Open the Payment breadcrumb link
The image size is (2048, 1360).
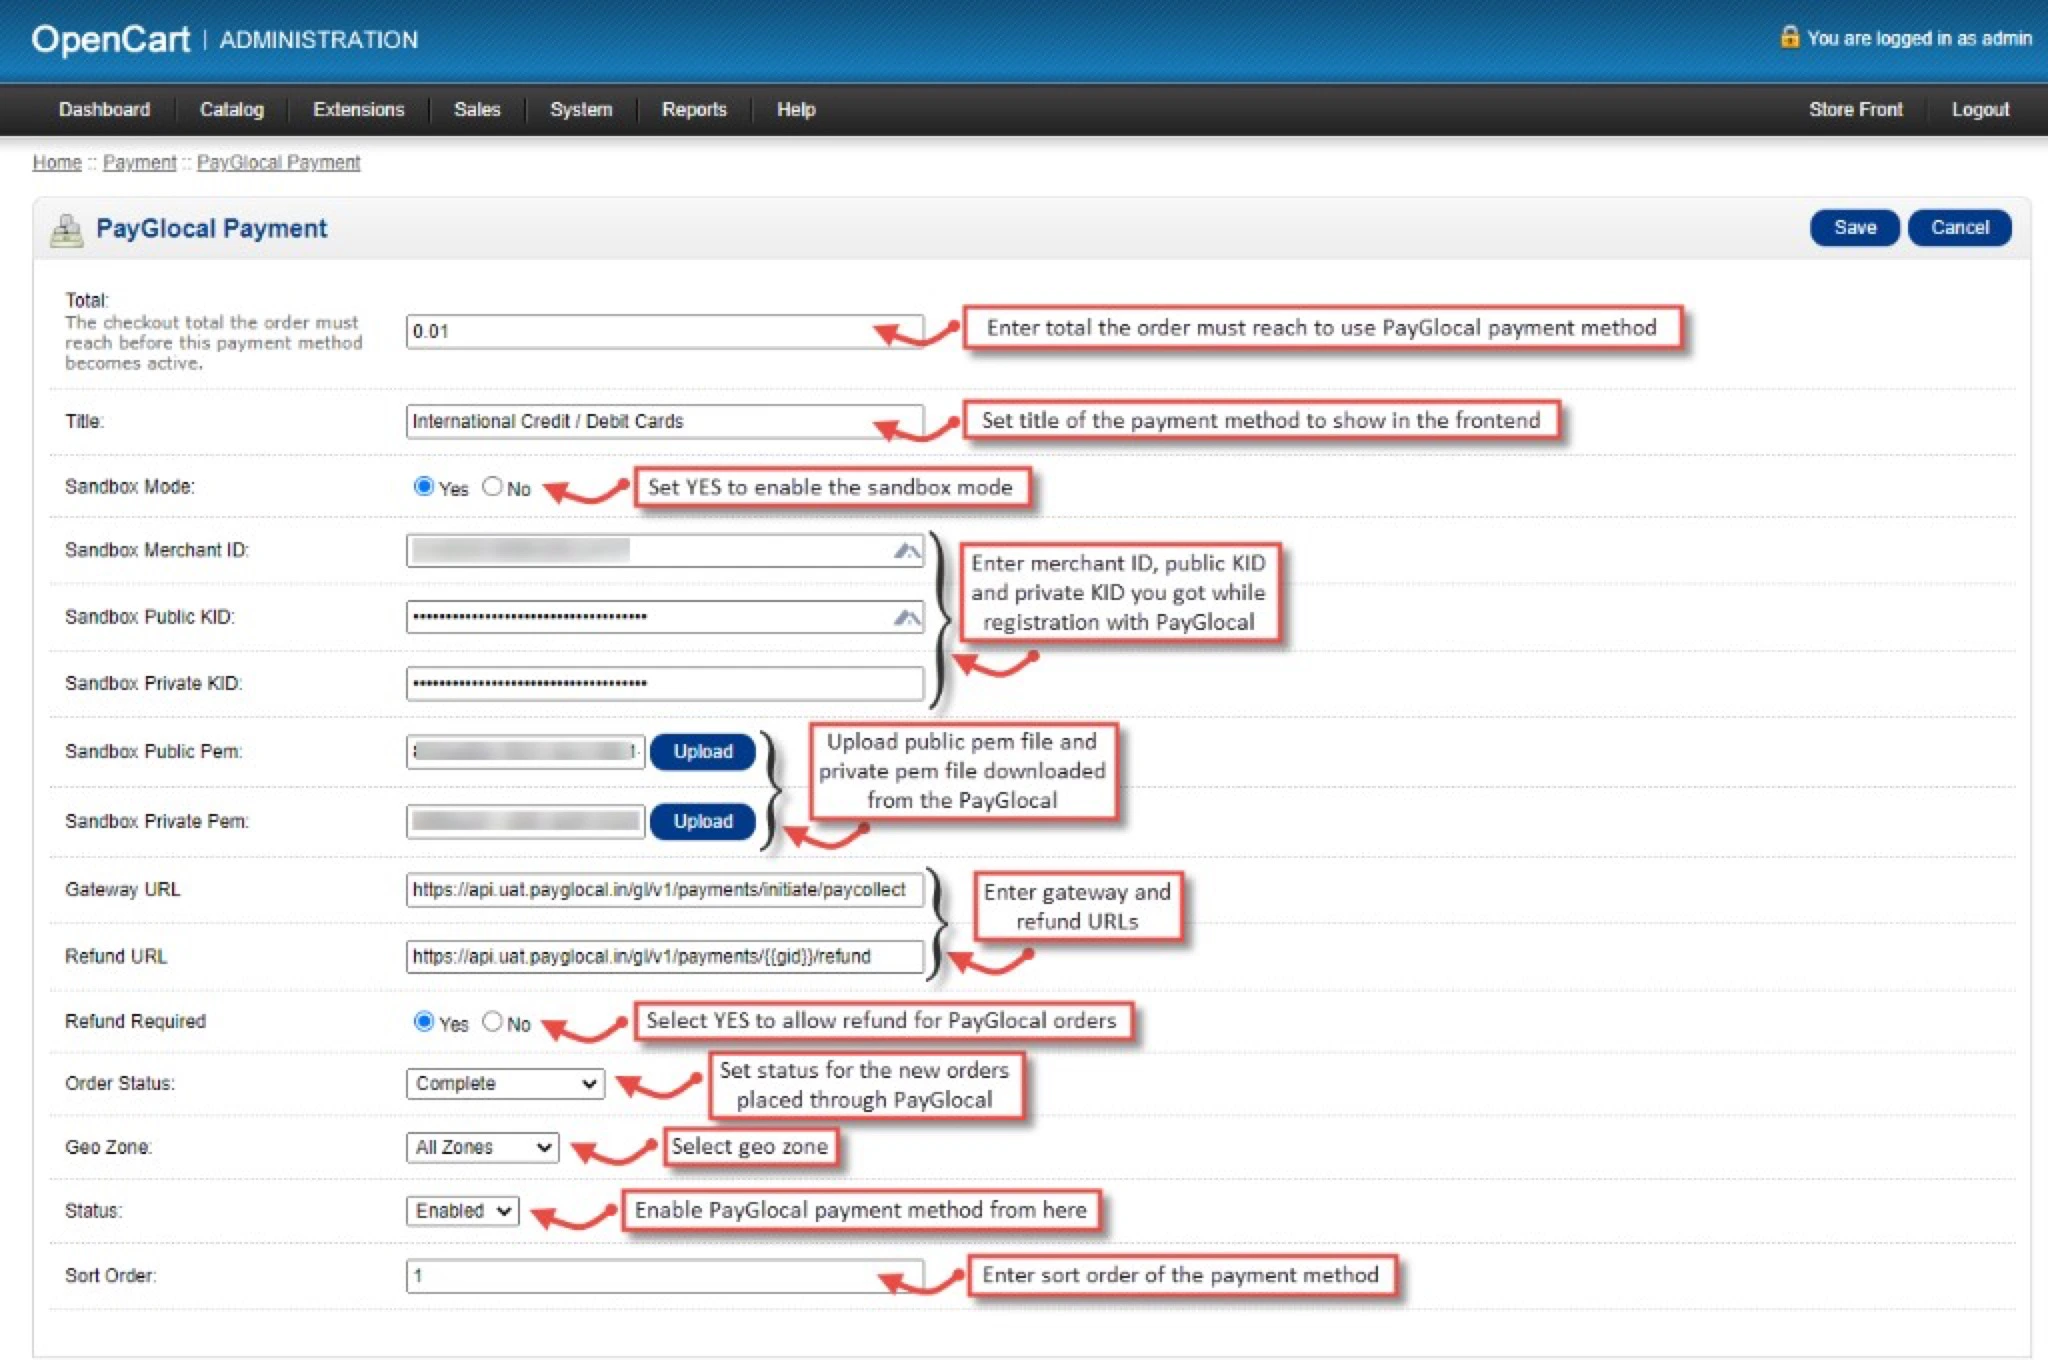139,163
